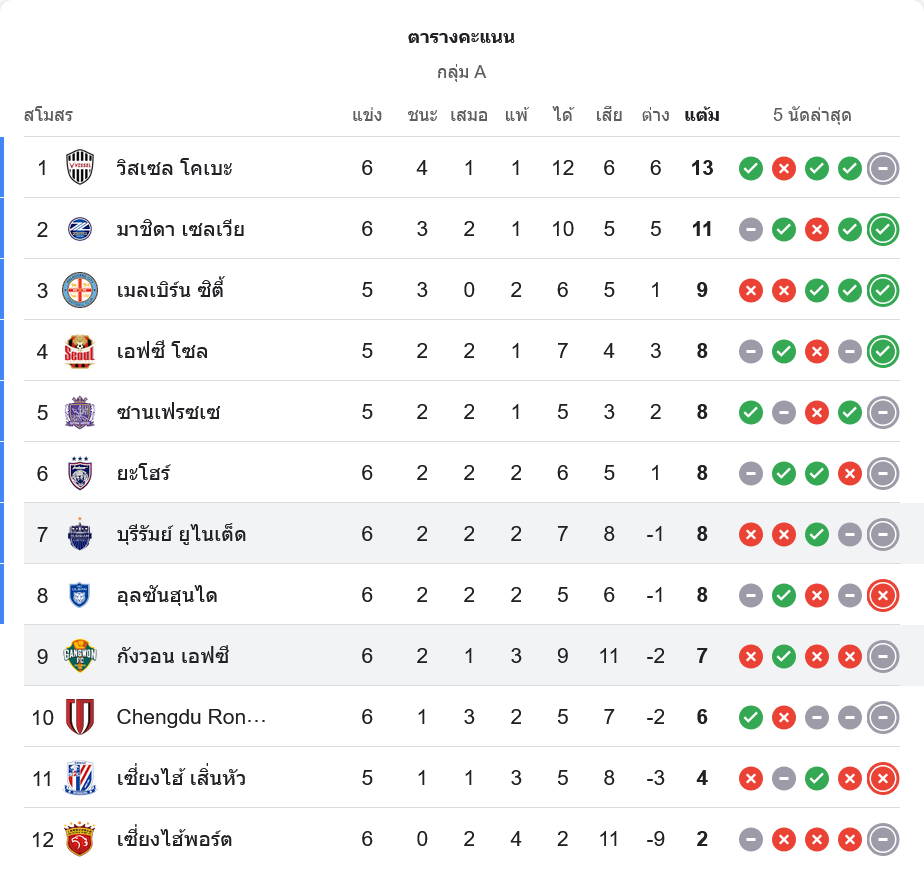
Task: Click the Chengdu Rongcheng club crest
Action: pyautogui.click(x=80, y=717)
